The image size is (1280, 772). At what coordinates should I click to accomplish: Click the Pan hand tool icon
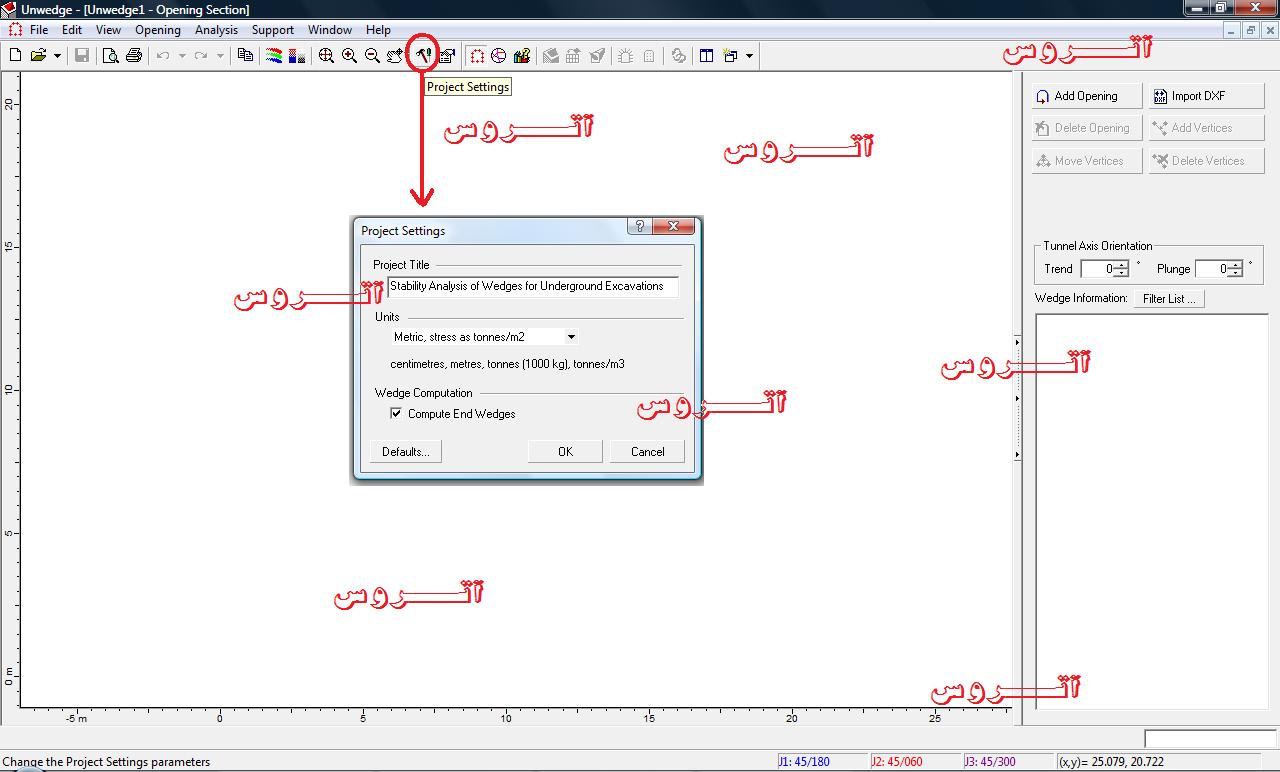[x=395, y=56]
